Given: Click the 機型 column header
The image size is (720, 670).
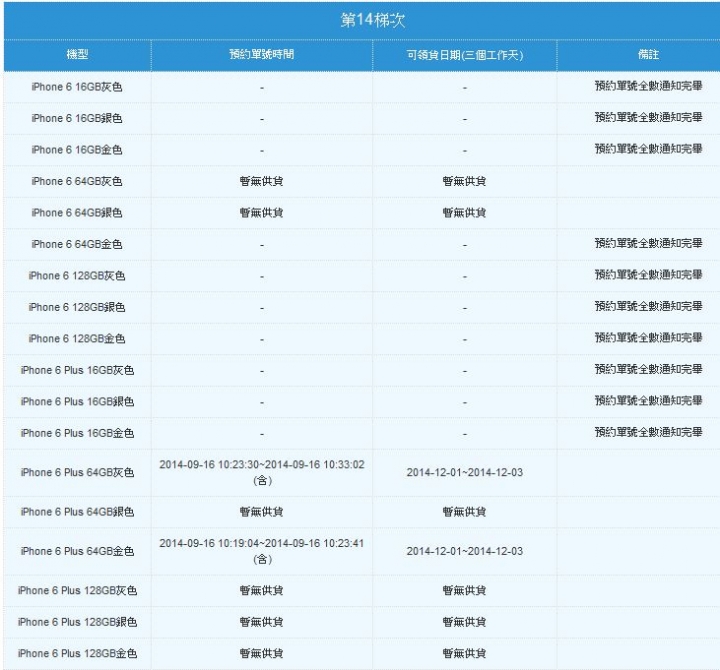Looking at the screenshot, I should pyautogui.click(x=77, y=54).
